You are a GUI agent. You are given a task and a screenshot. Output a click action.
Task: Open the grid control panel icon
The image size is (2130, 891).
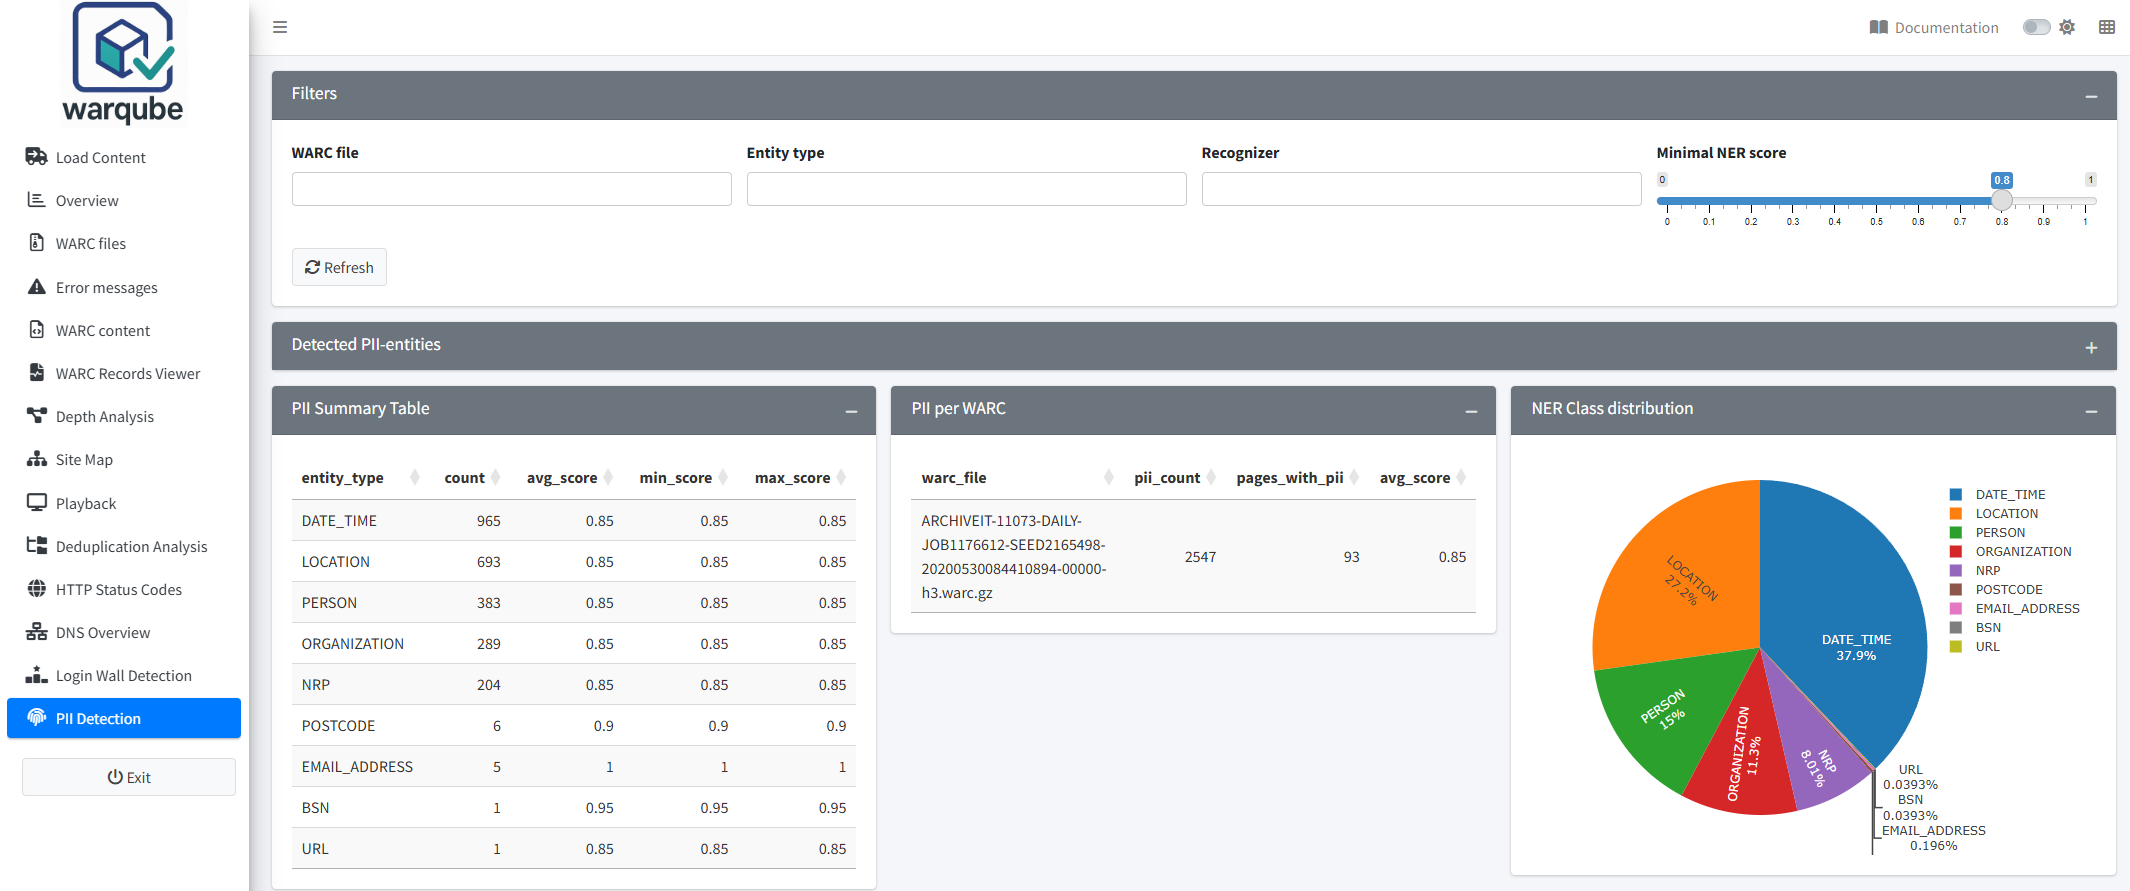(x=2107, y=27)
